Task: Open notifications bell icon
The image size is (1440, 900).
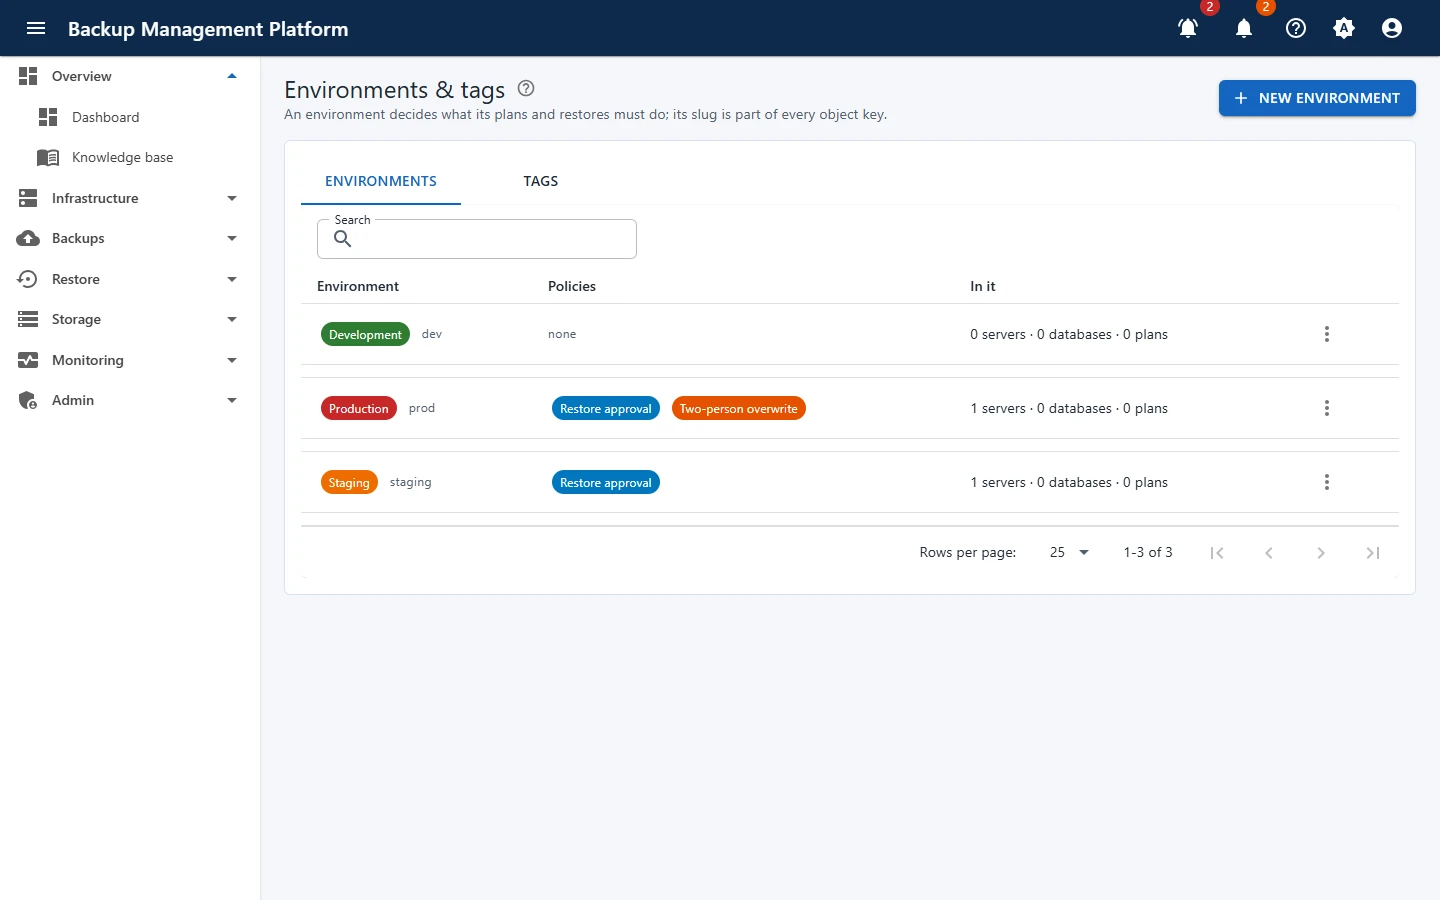Action: click(1244, 28)
